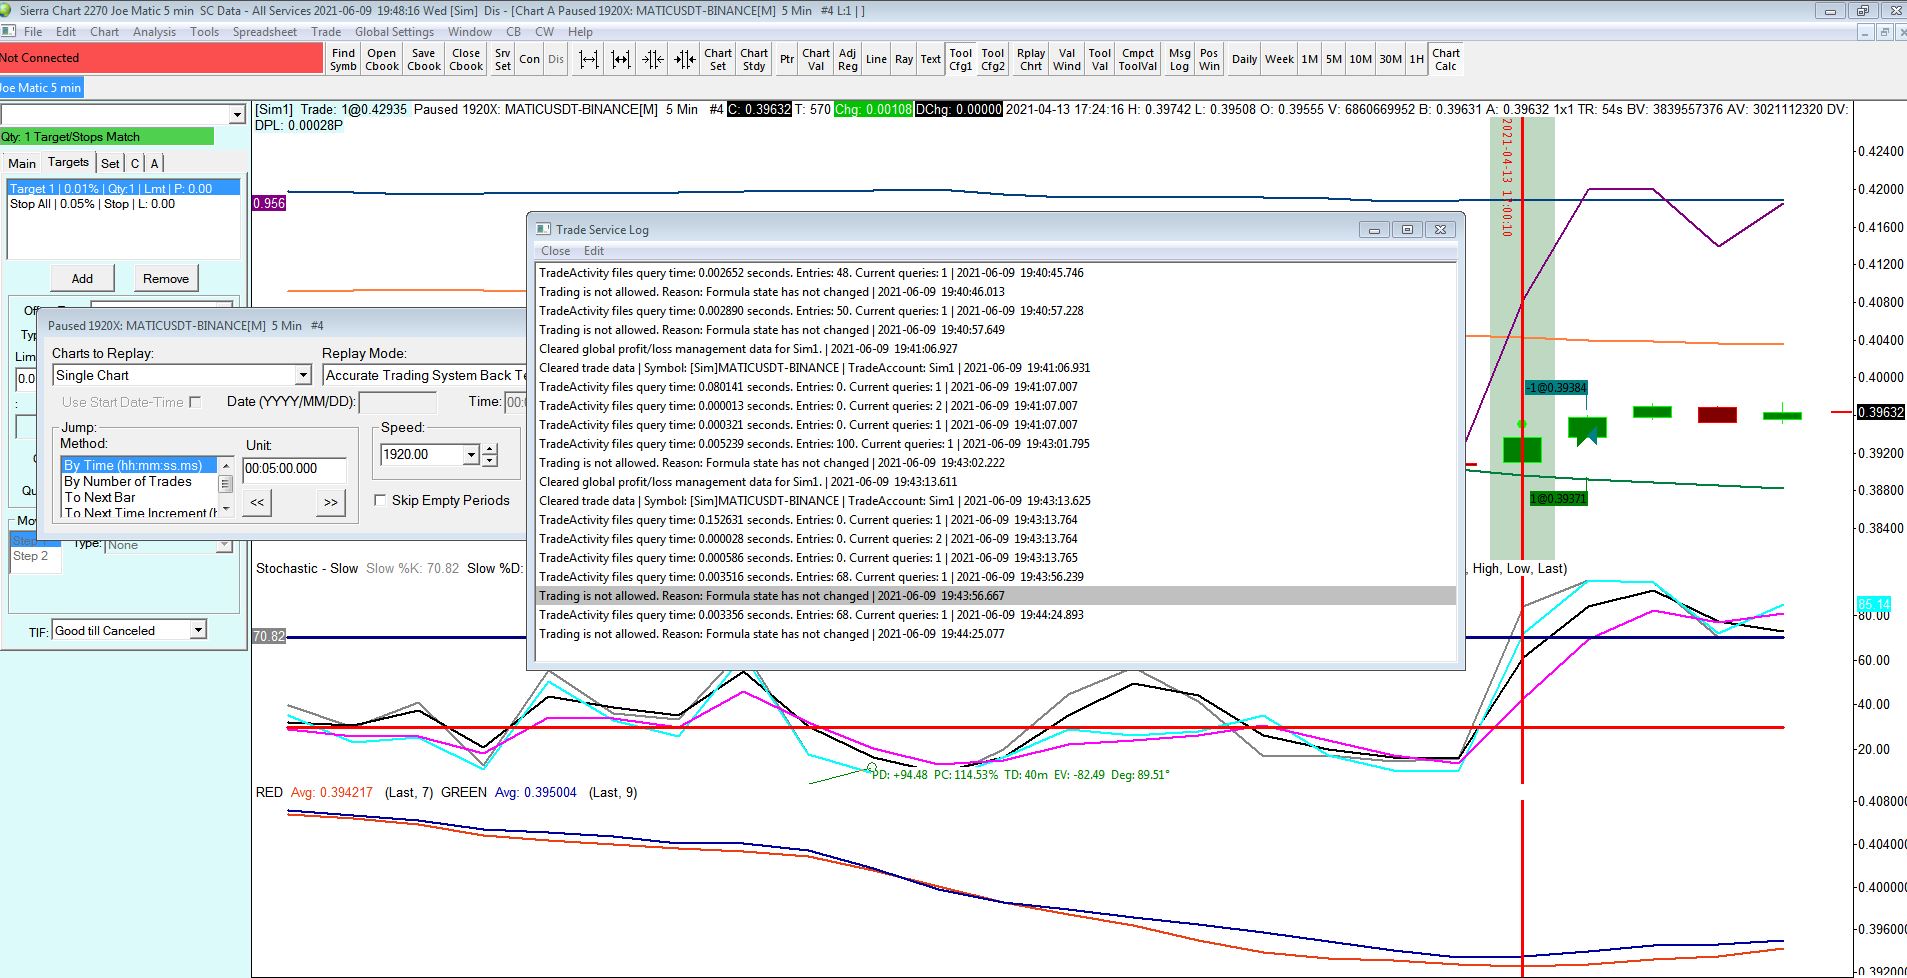Screen dimensions: 1907x978
Task: Open the Global Settings menu
Action: tap(394, 32)
